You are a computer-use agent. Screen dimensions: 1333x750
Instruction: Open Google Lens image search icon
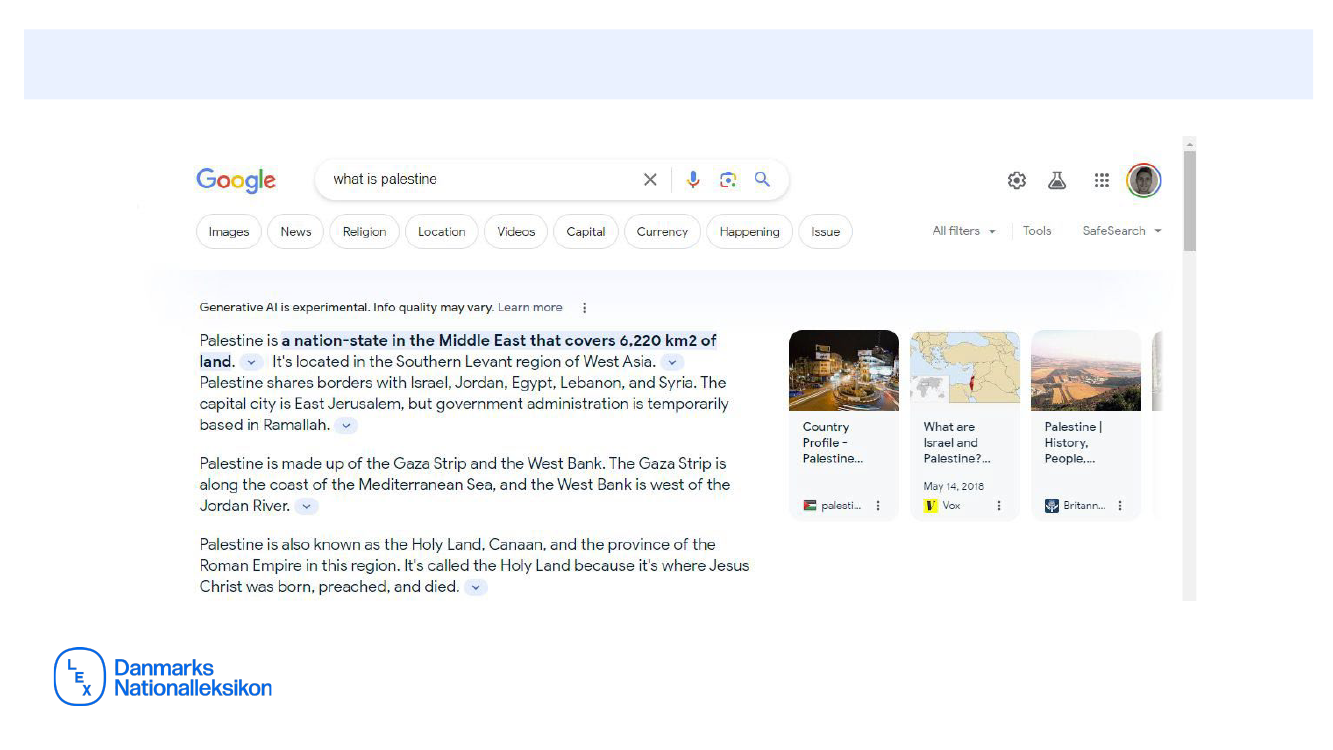coord(728,180)
